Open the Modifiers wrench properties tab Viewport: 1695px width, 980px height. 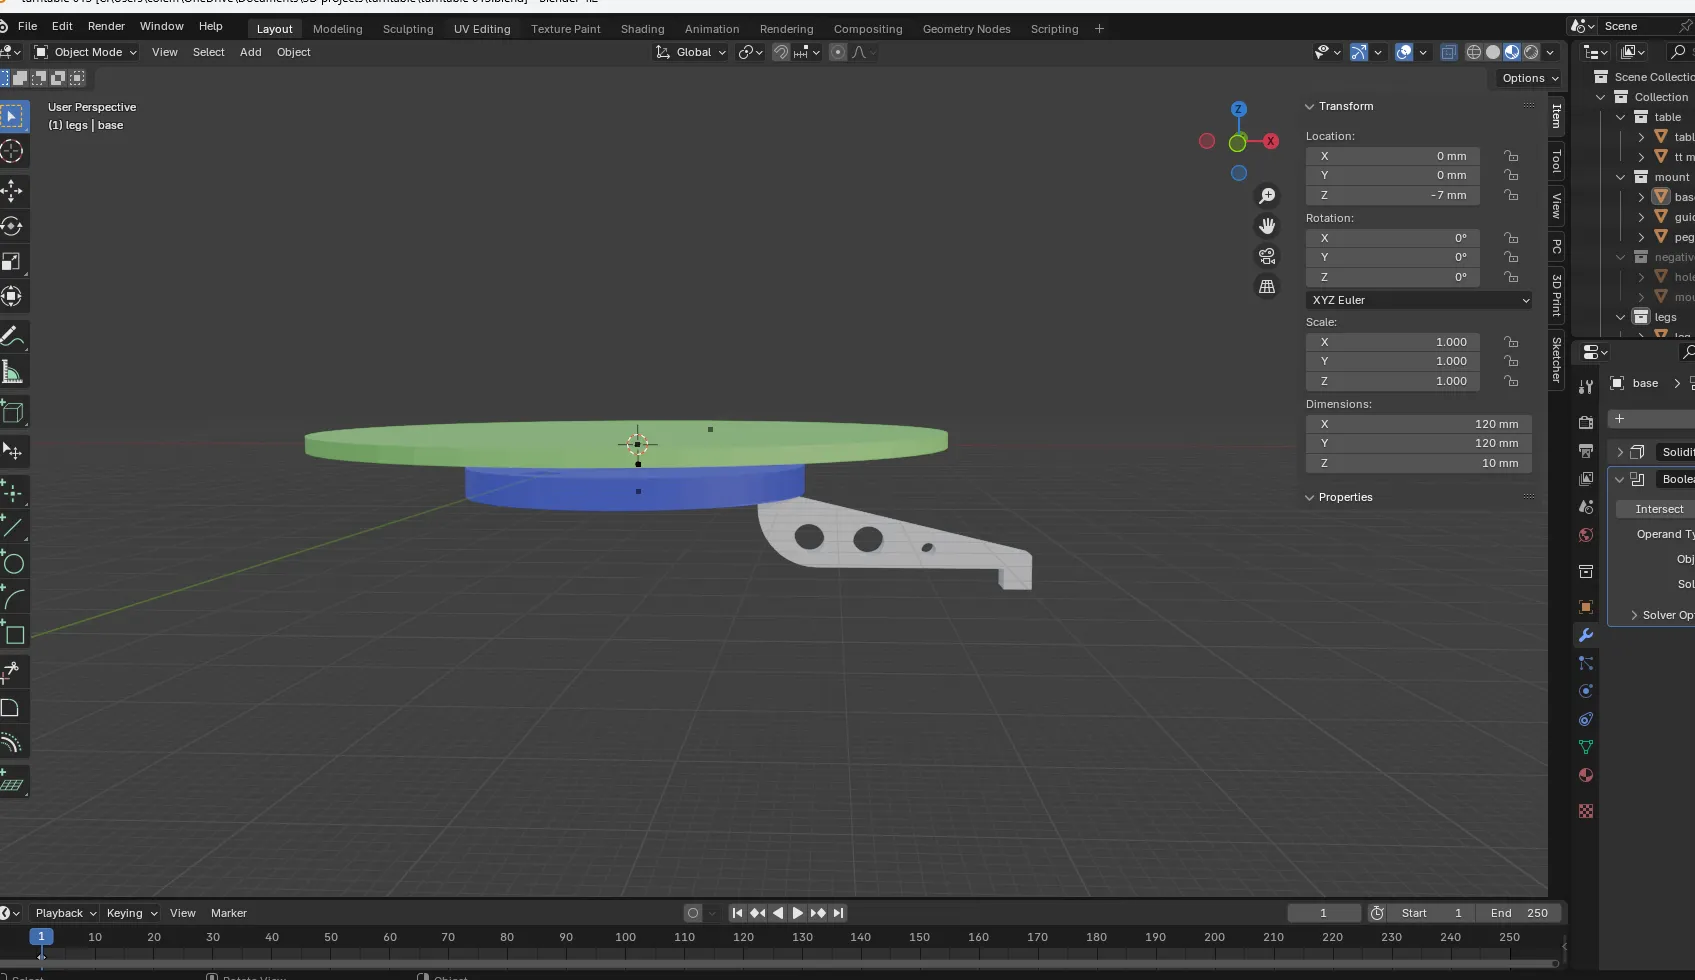(x=1586, y=635)
